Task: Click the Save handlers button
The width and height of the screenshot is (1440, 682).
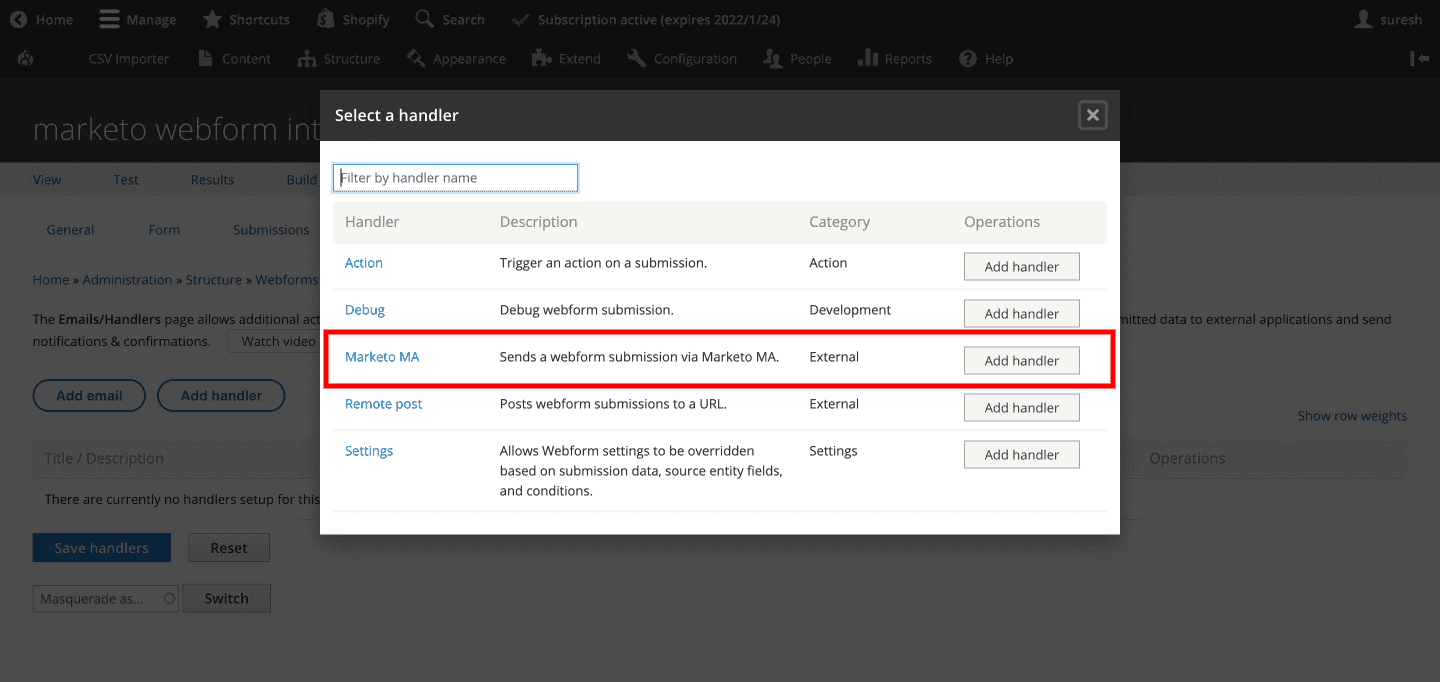Action: [x=102, y=548]
